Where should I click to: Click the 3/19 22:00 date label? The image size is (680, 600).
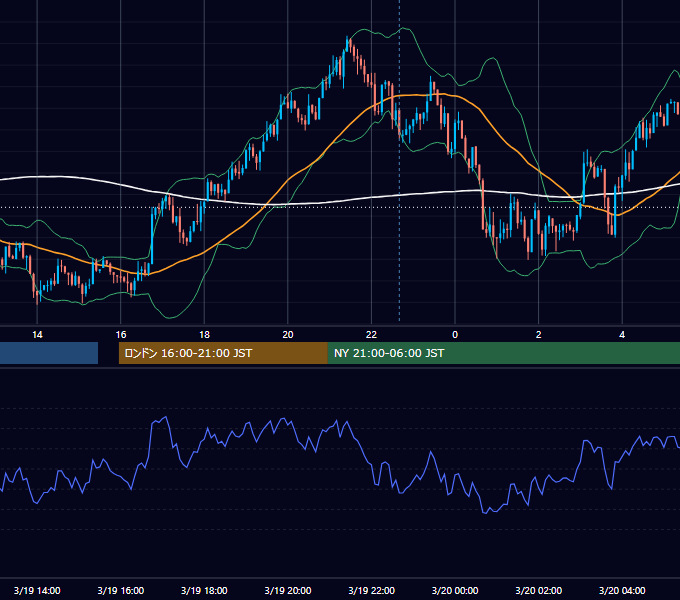tap(372, 590)
